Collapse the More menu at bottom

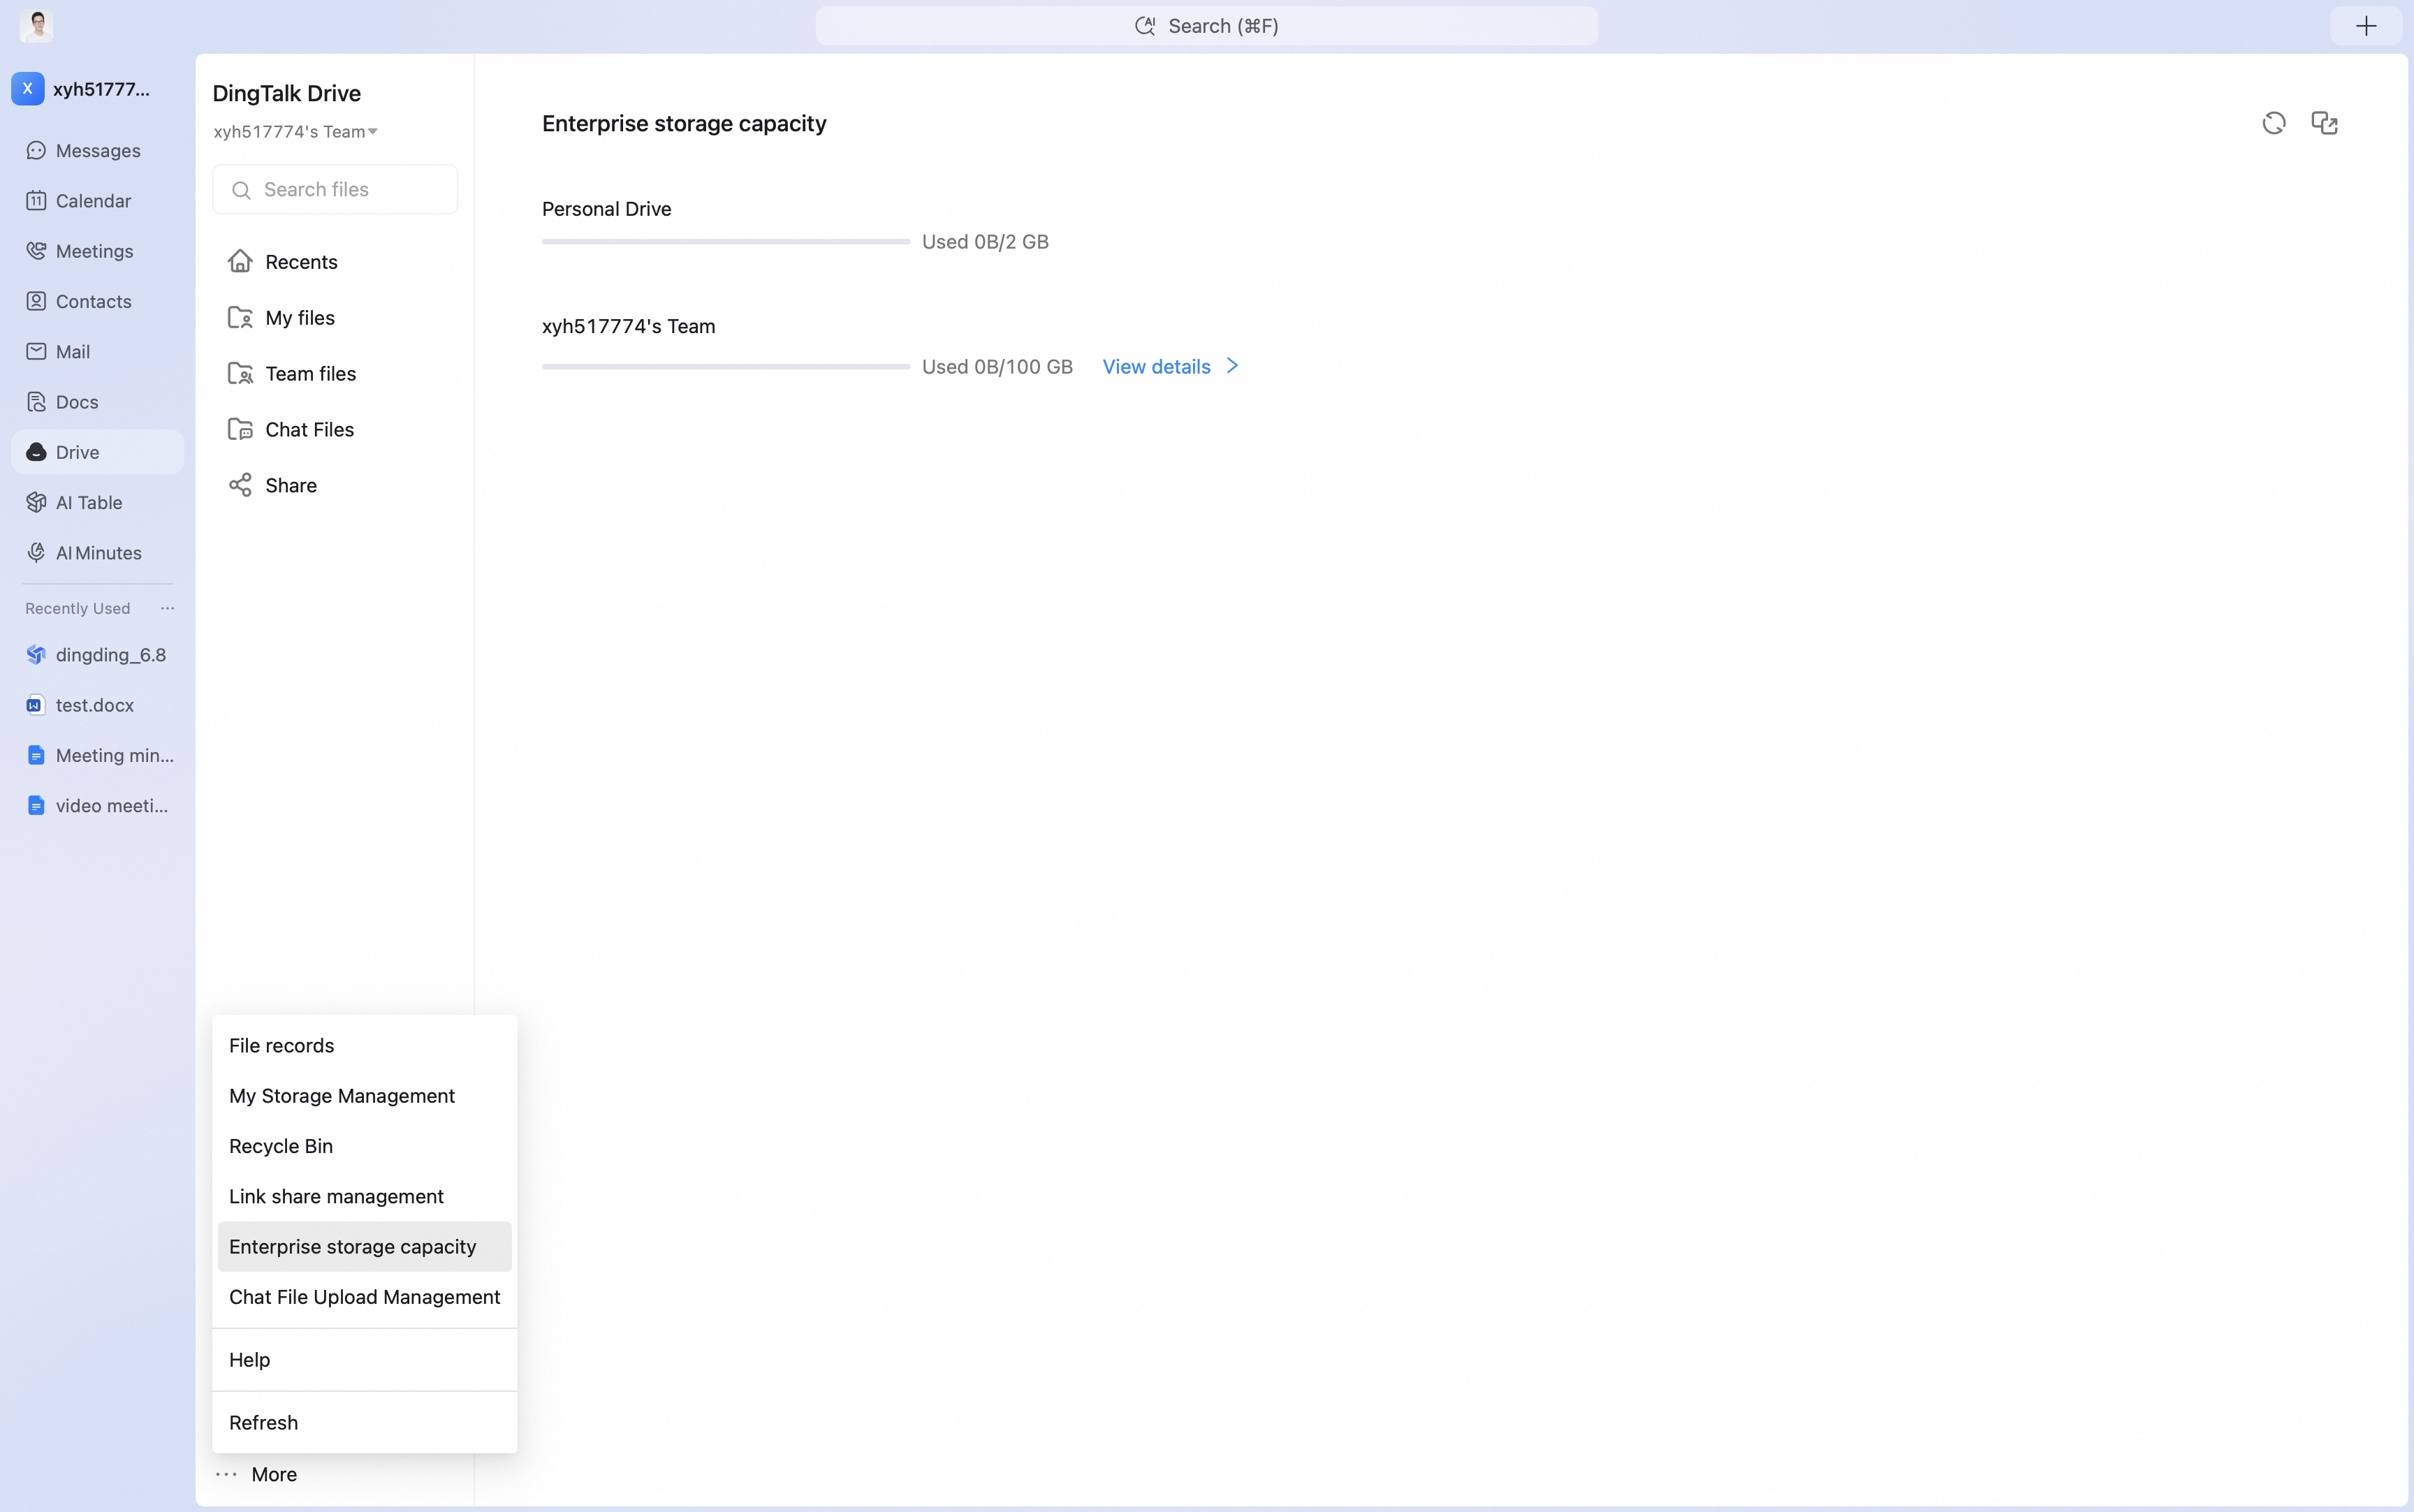pos(256,1474)
